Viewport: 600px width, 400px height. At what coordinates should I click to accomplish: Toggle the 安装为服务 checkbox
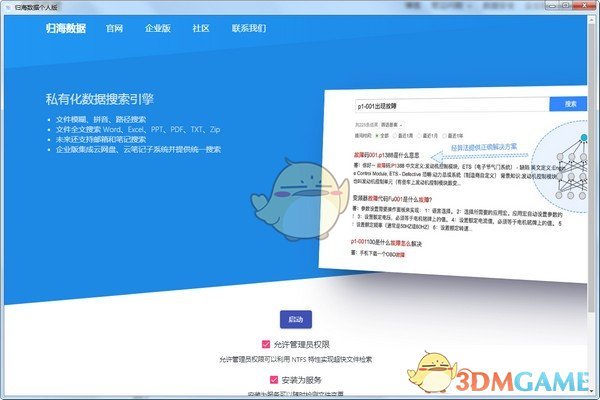coord(274,380)
